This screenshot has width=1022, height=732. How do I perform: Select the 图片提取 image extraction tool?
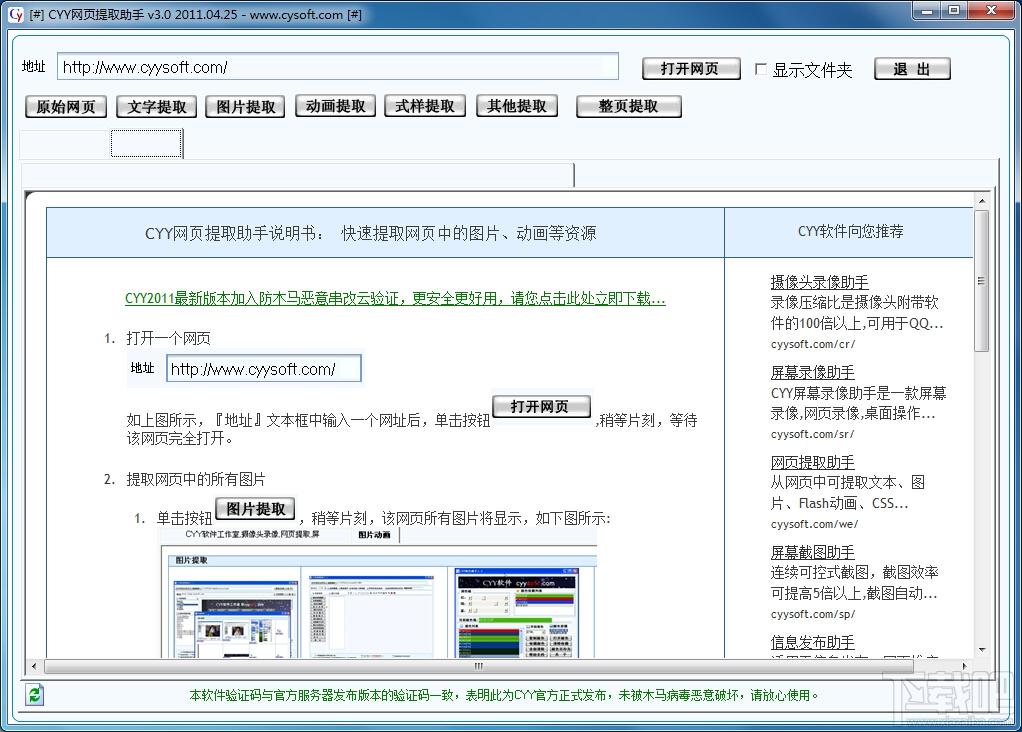tap(244, 106)
